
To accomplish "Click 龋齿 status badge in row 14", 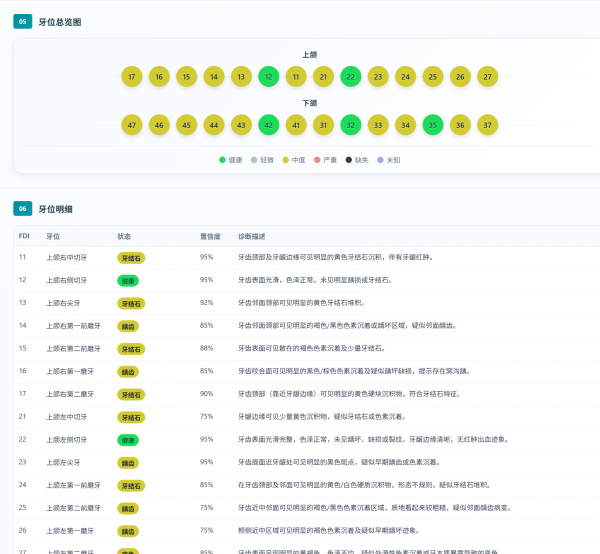I will tap(128, 326).
